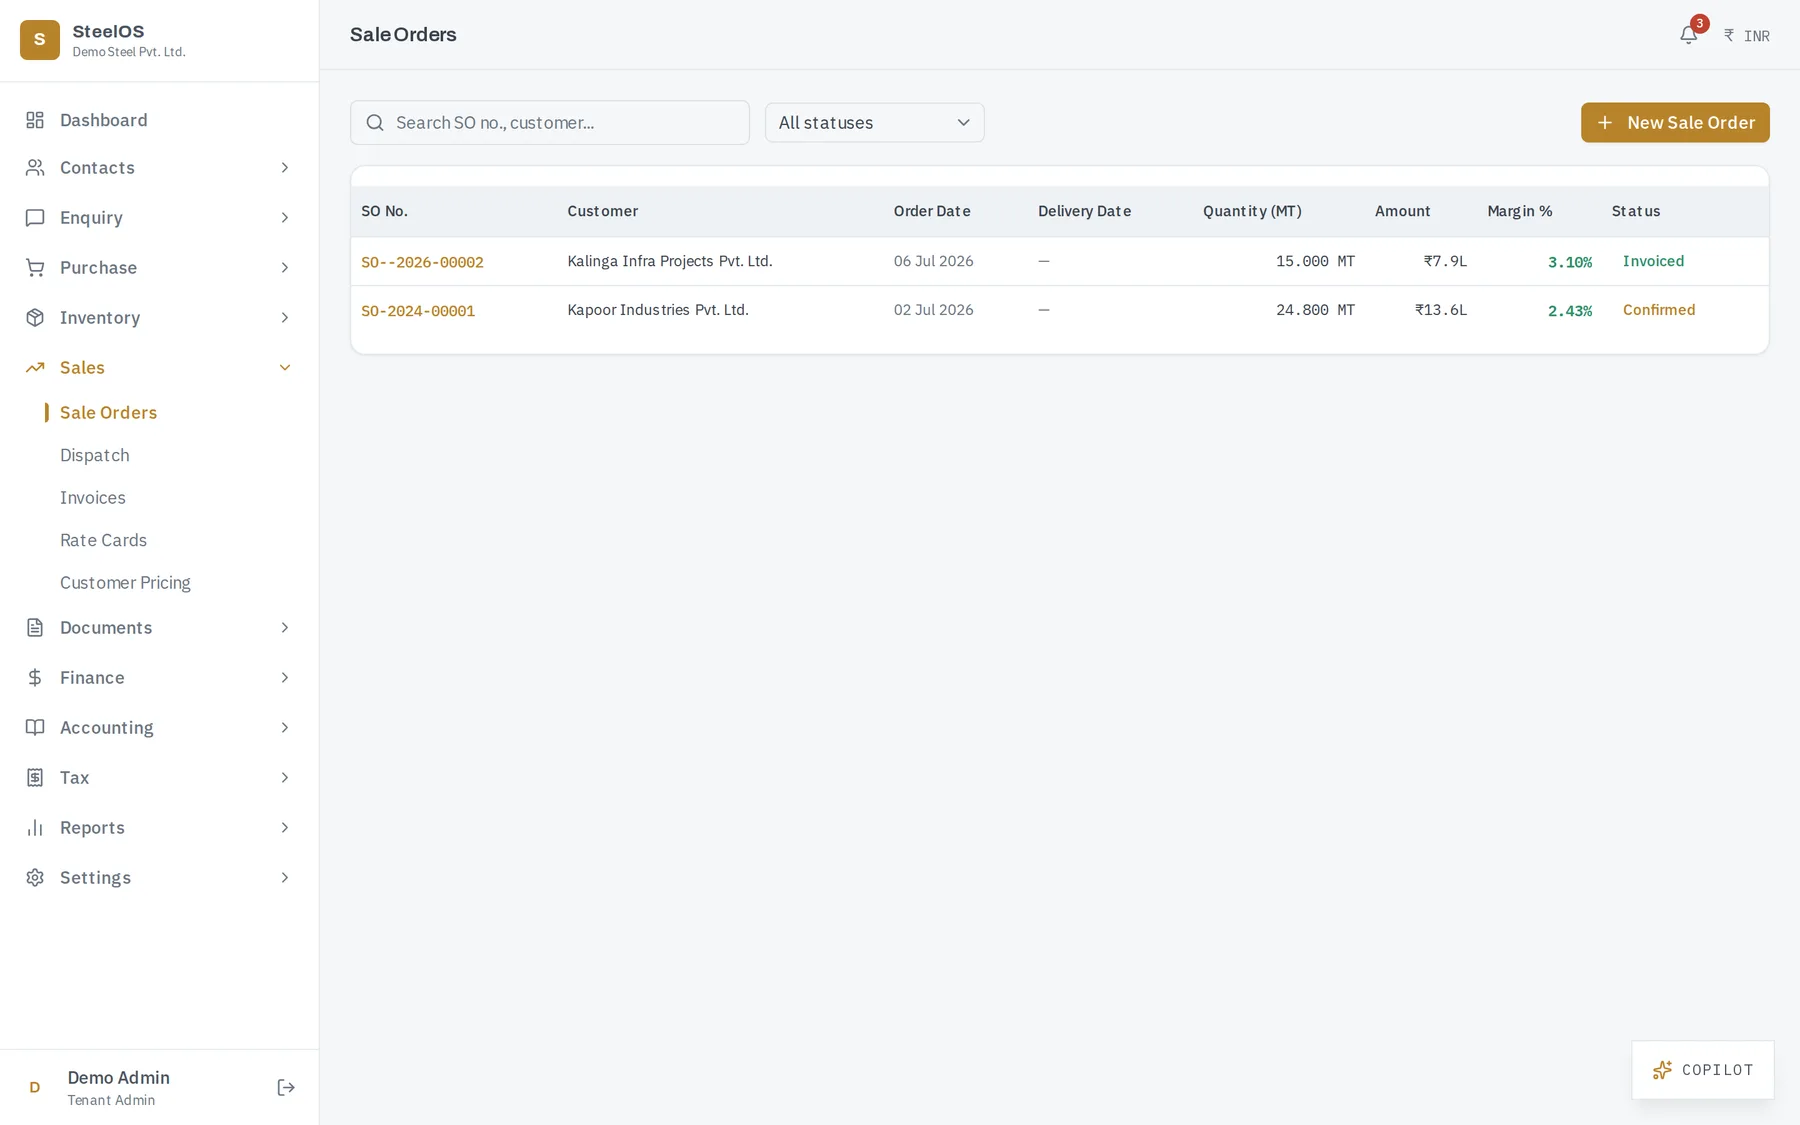Click the Confirmed status label
1800x1125 pixels.
coord(1659,310)
